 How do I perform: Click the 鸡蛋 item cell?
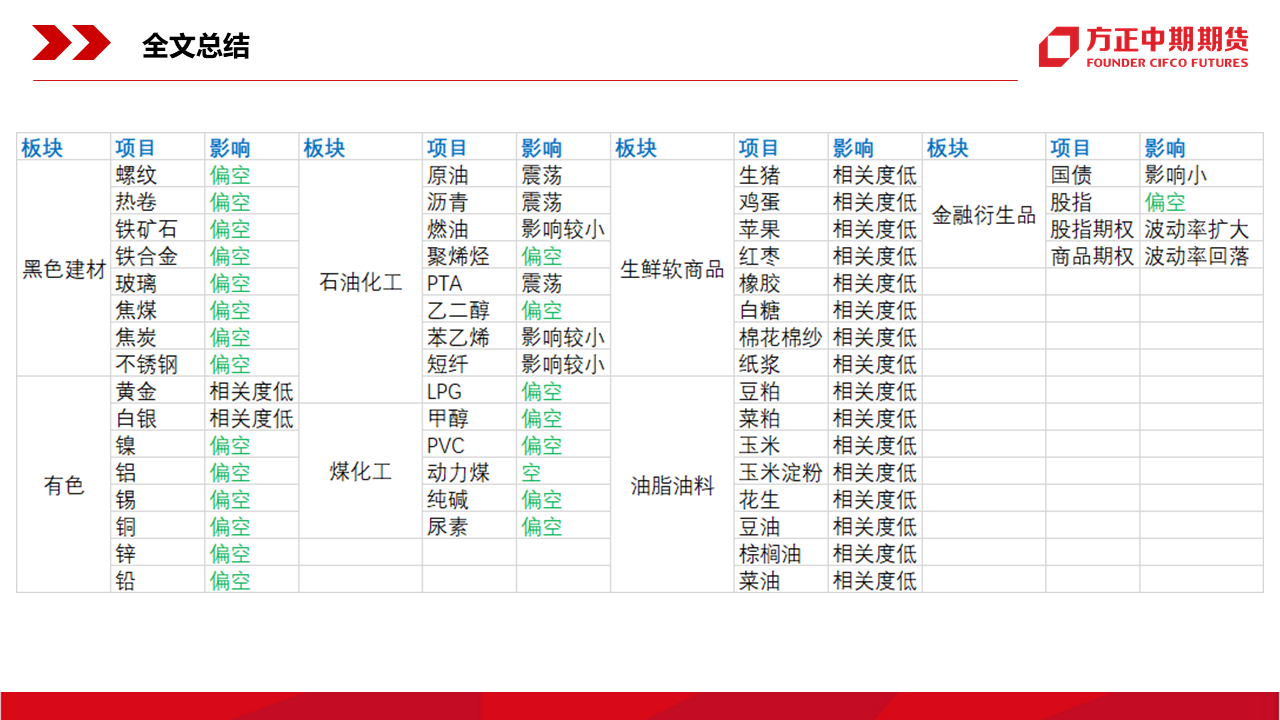(781, 202)
